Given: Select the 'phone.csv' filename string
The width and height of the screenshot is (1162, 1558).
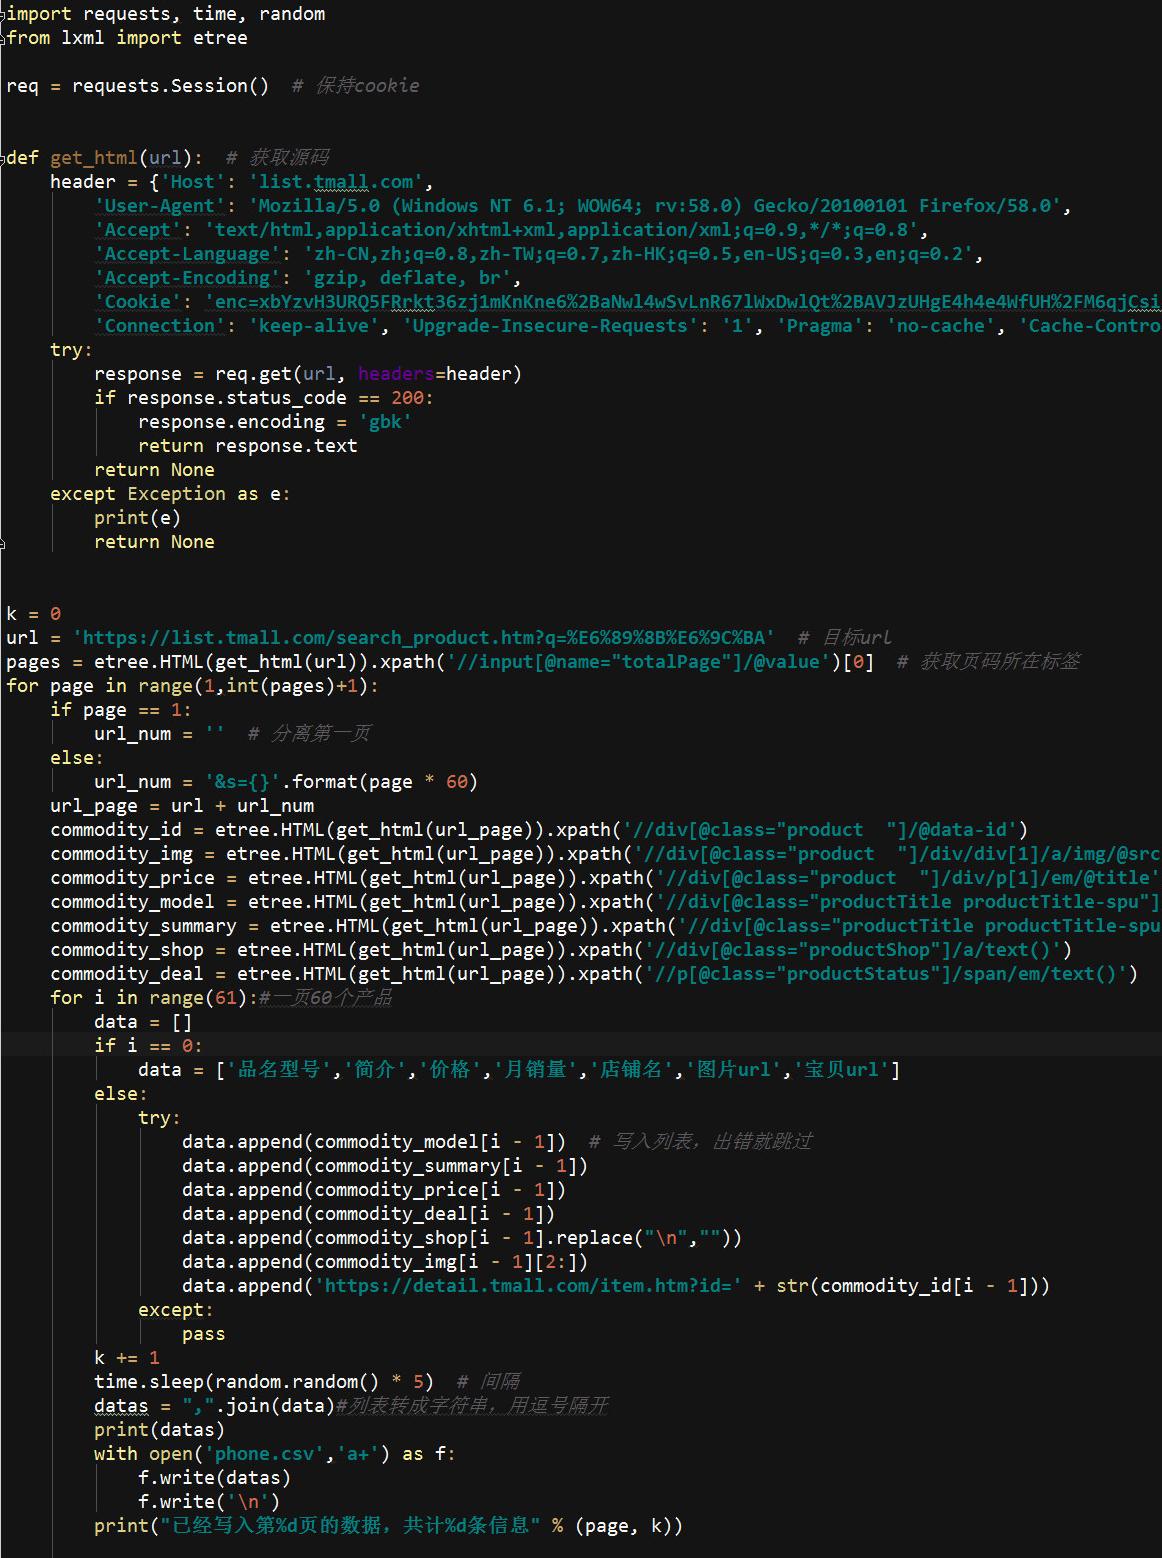Looking at the screenshot, I should click(264, 1454).
